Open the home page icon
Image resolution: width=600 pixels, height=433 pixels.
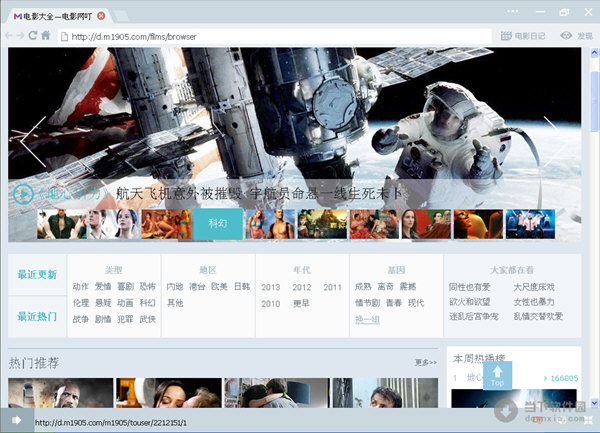pyautogui.click(x=46, y=36)
